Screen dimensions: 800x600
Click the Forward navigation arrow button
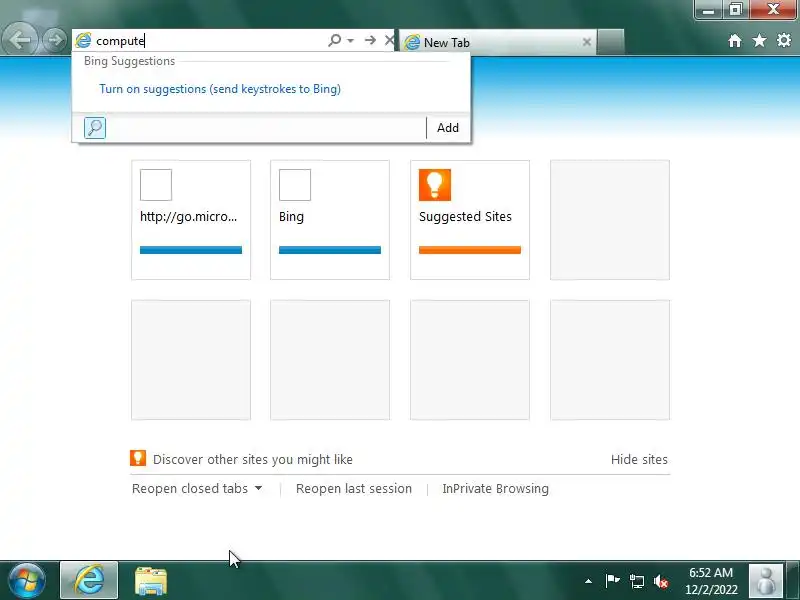pyautogui.click(x=54, y=40)
